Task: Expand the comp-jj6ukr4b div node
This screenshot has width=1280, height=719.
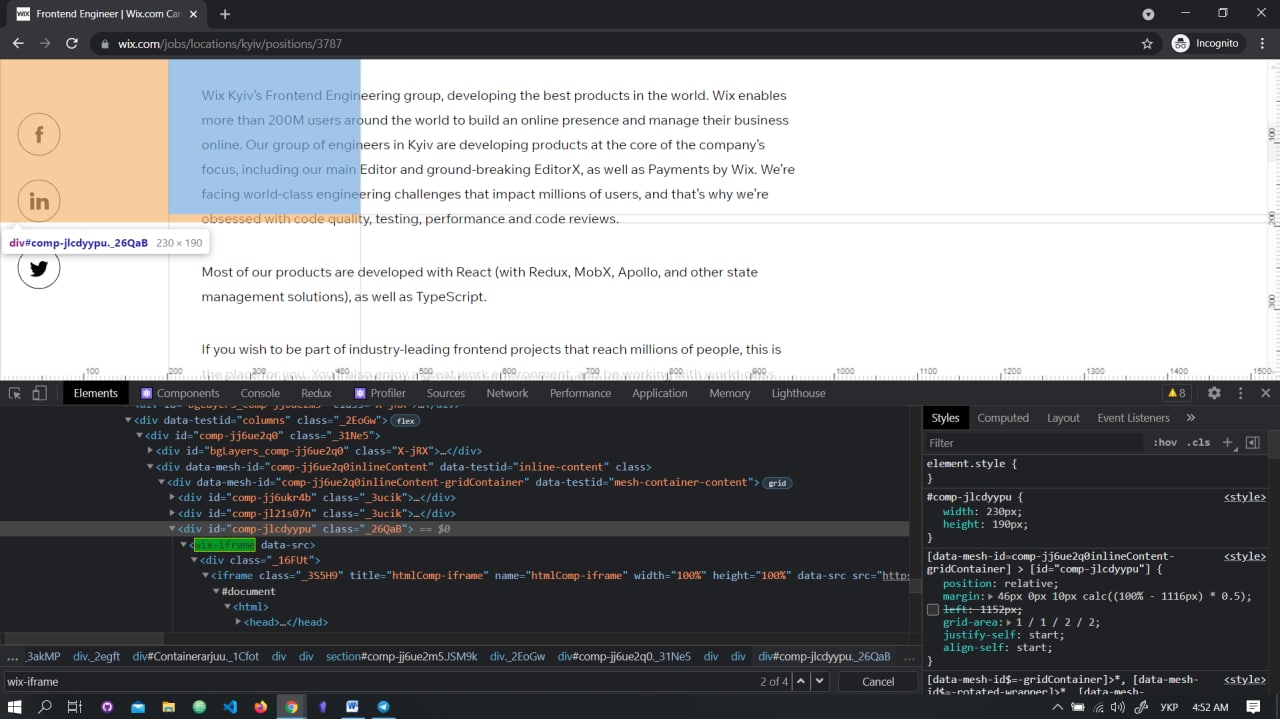Action: [x=172, y=497]
